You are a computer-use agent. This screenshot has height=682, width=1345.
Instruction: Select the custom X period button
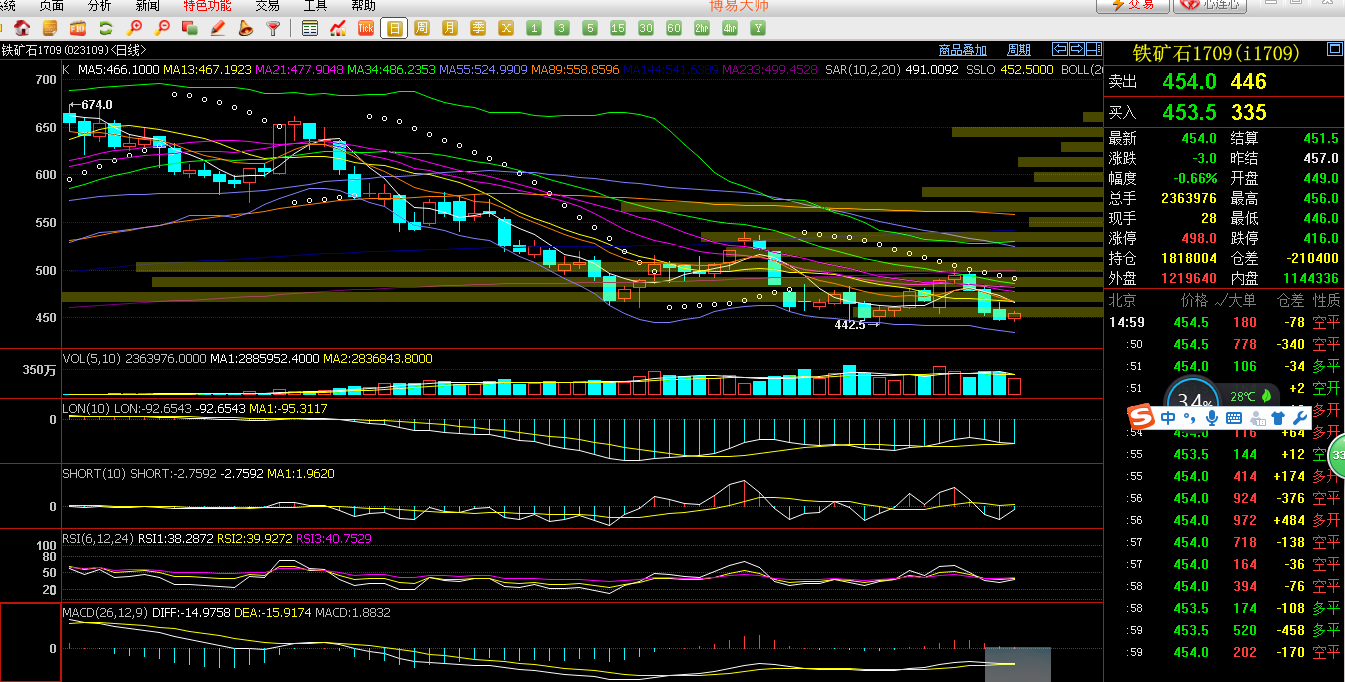click(x=507, y=28)
